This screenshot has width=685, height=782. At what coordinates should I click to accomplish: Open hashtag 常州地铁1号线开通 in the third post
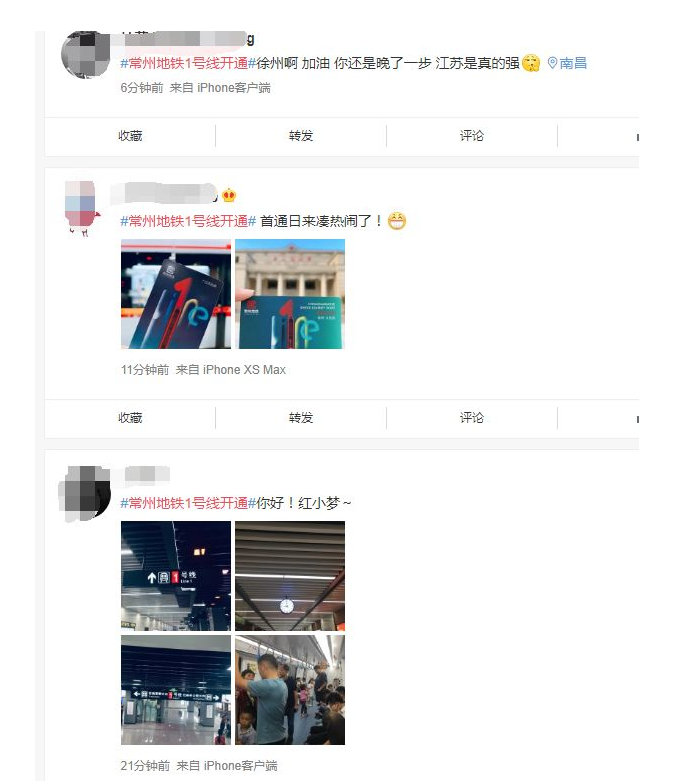188,503
